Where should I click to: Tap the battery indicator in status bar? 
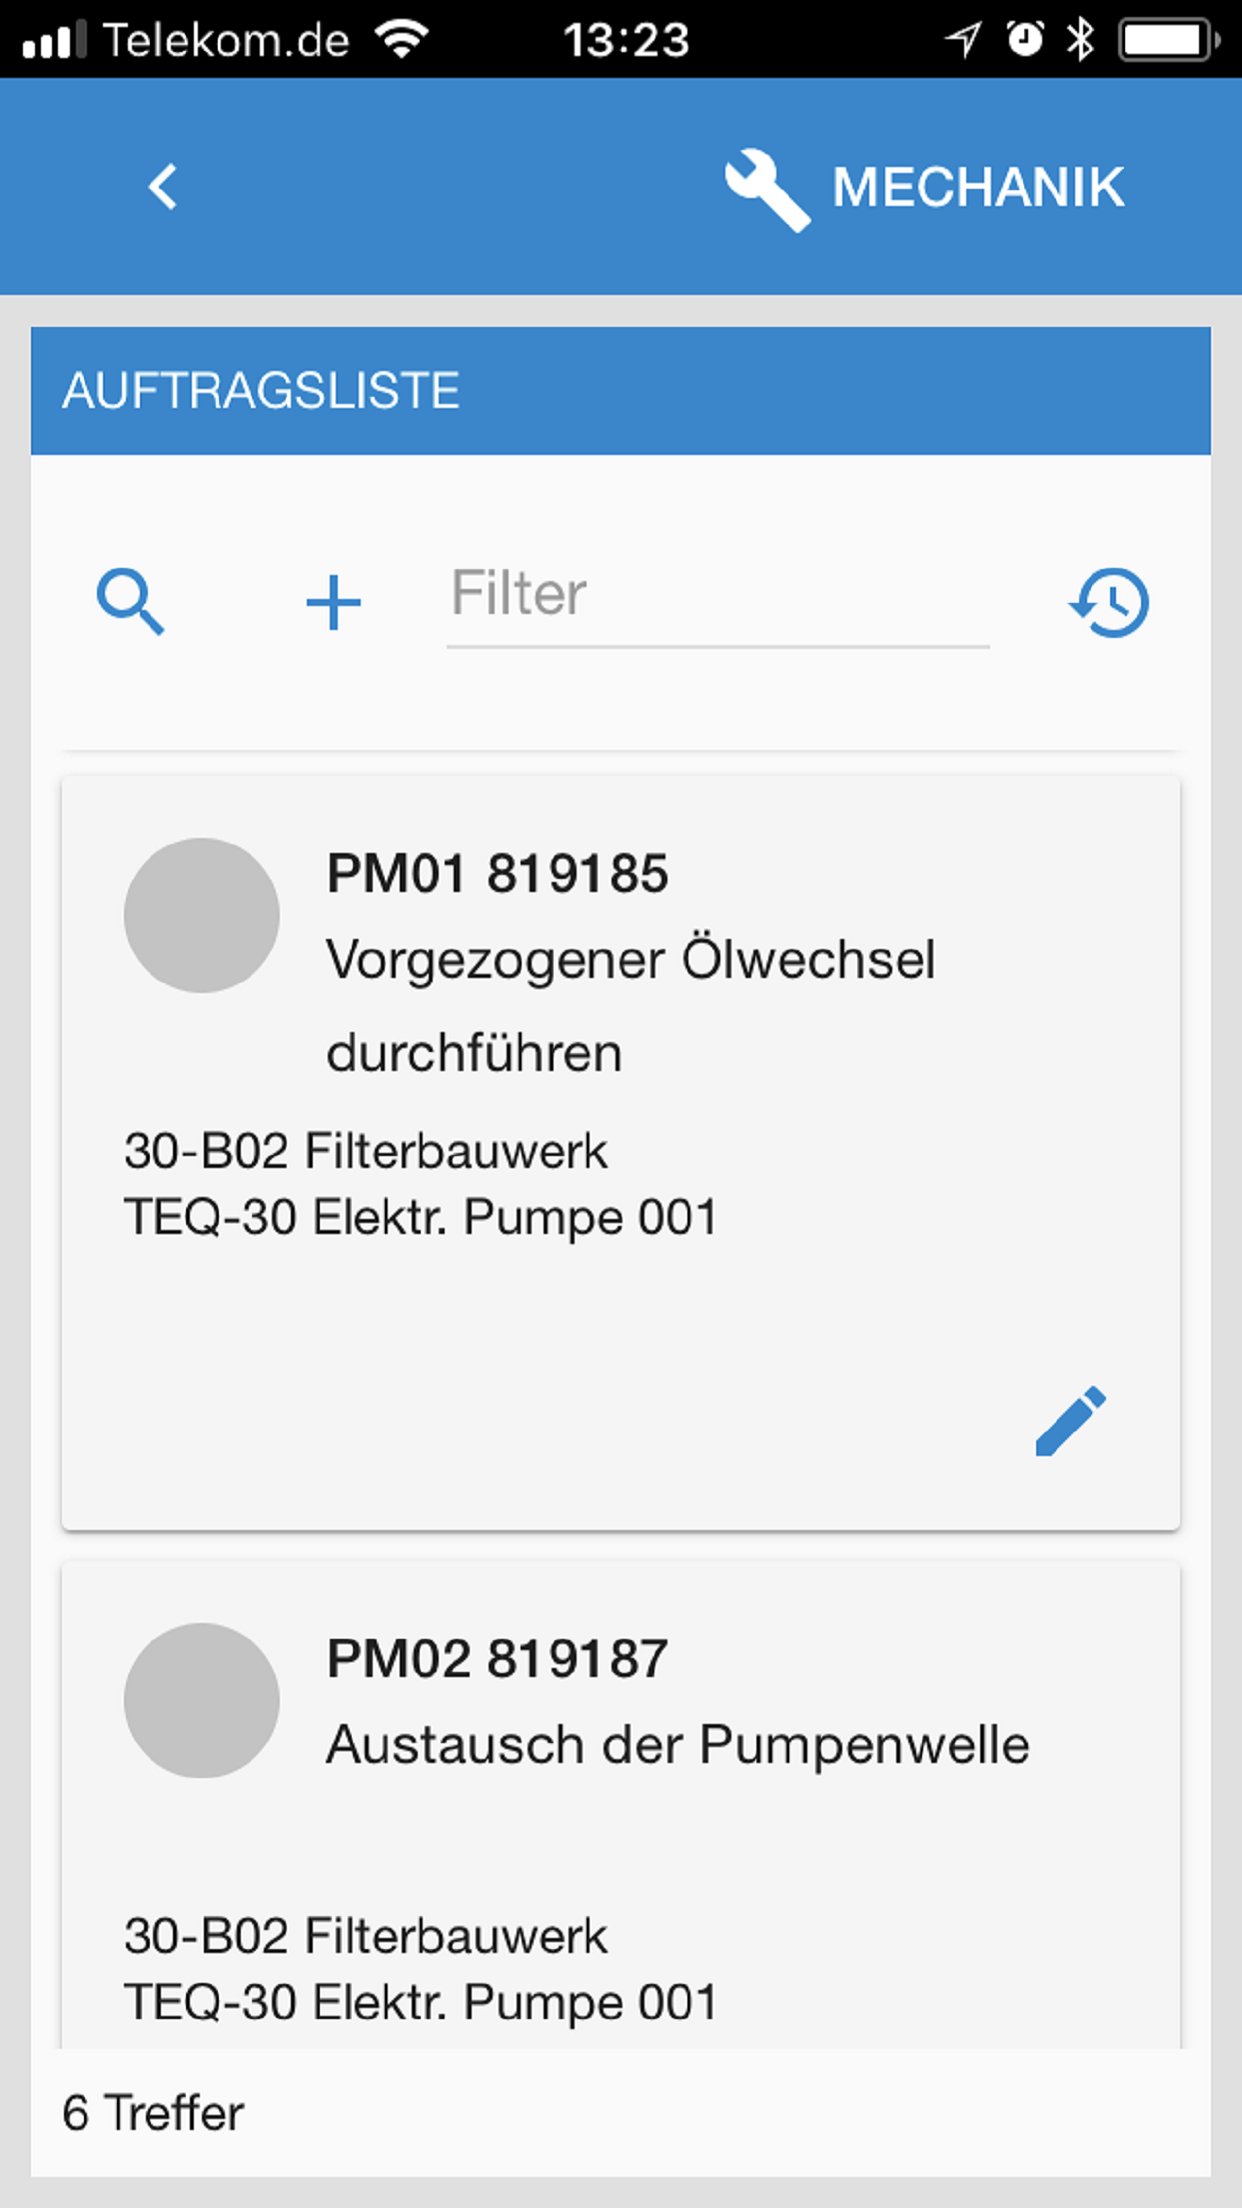pos(1168,40)
